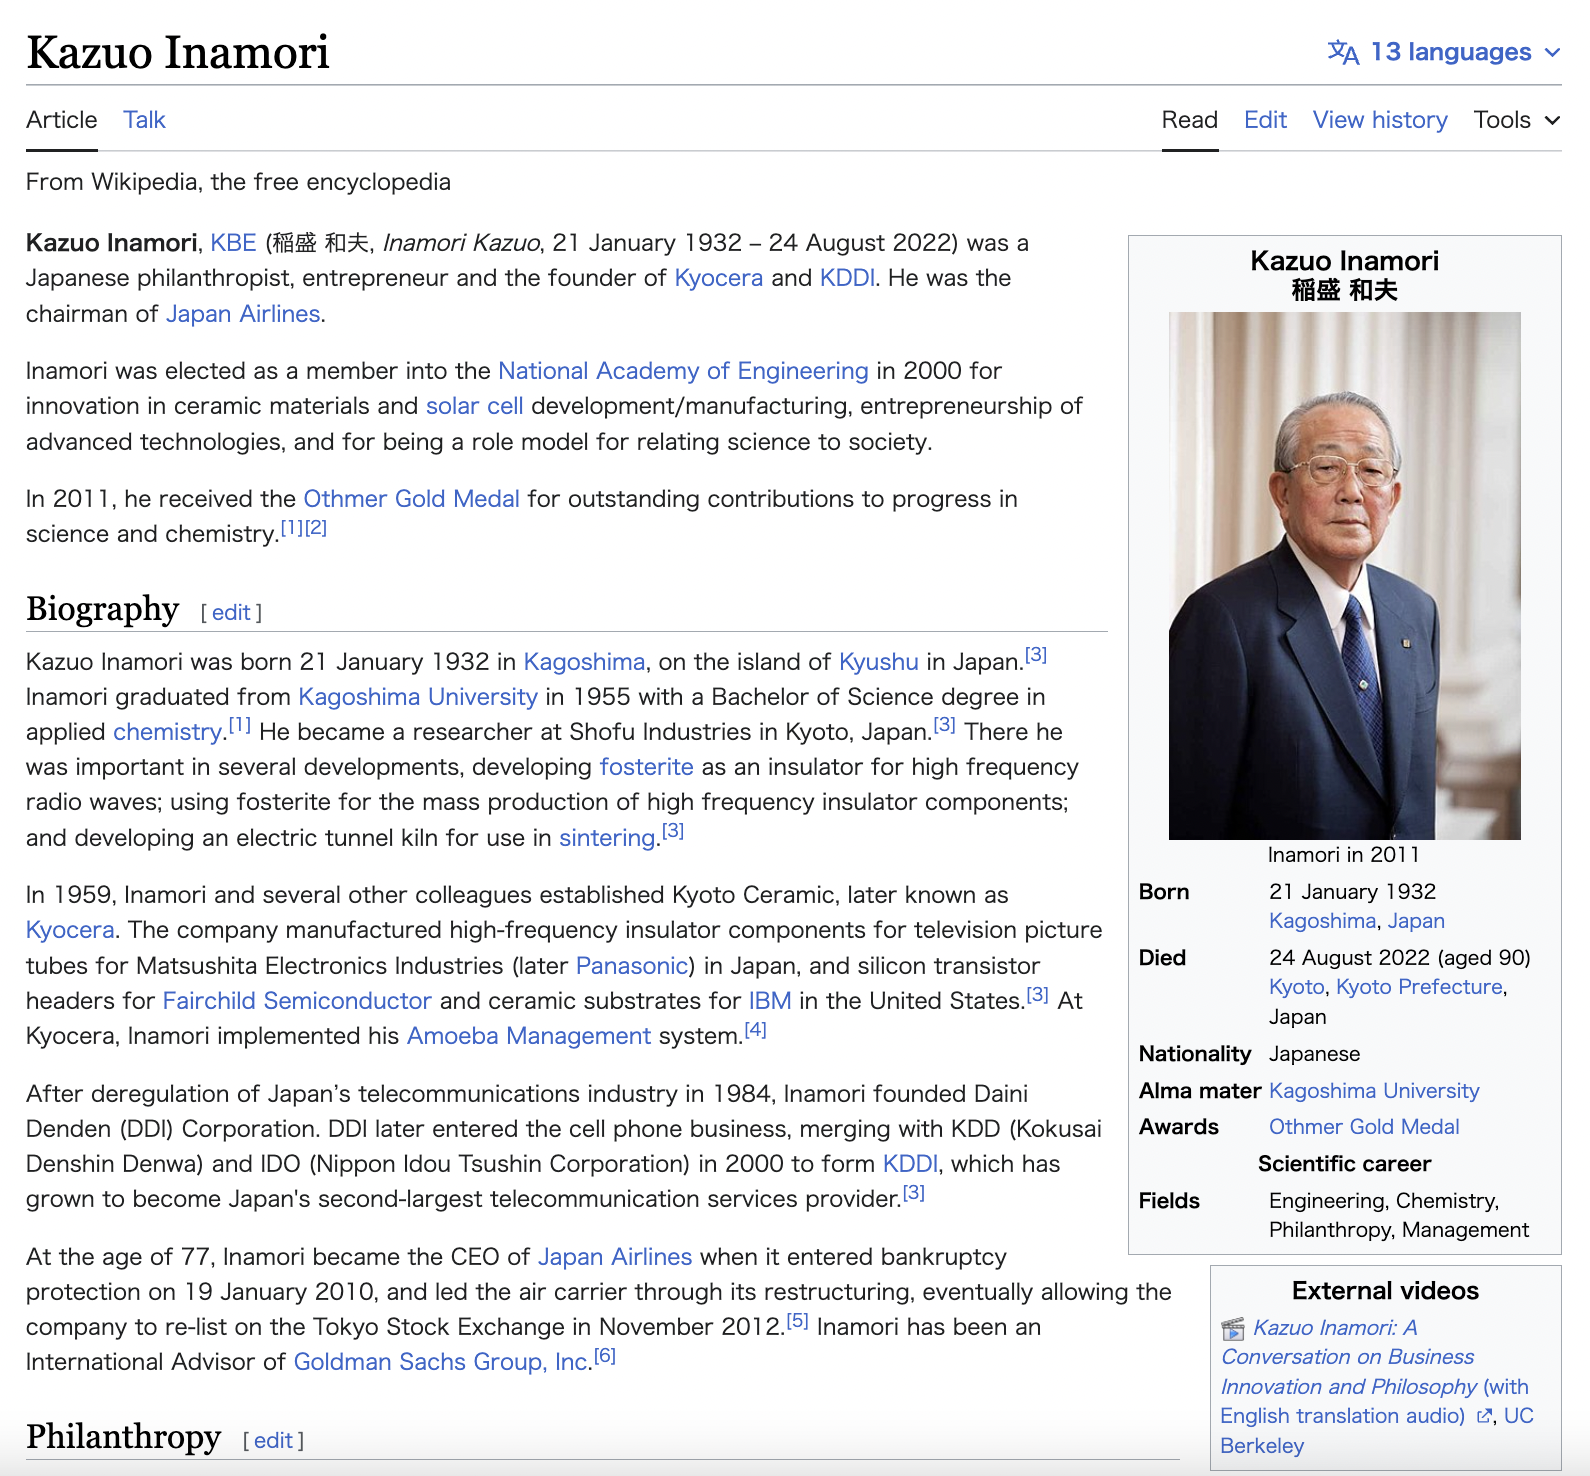Open Othmer Gold Medal link in the Awards row

coord(1364,1127)
